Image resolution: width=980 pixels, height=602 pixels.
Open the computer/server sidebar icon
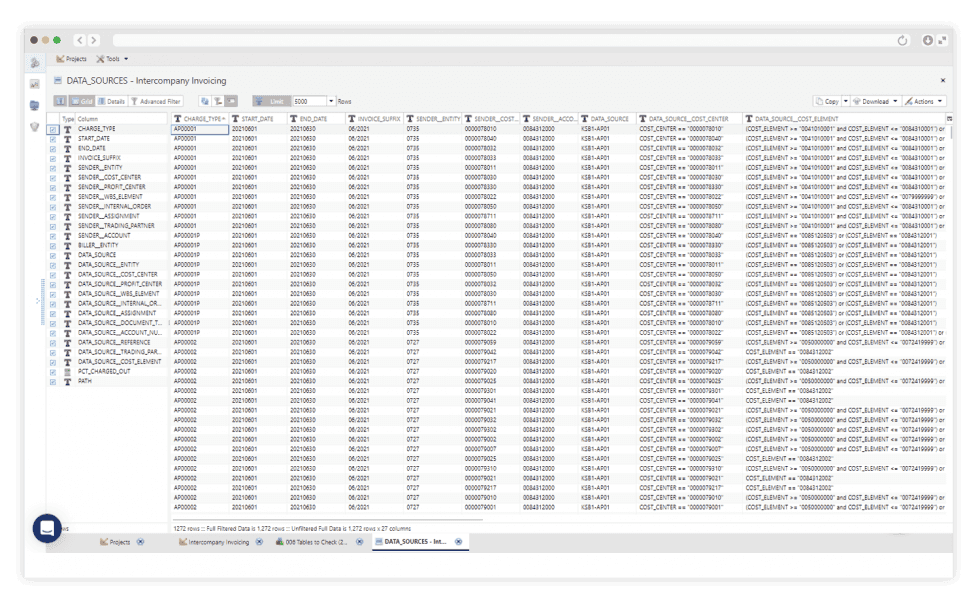click(x=35, y=105)
